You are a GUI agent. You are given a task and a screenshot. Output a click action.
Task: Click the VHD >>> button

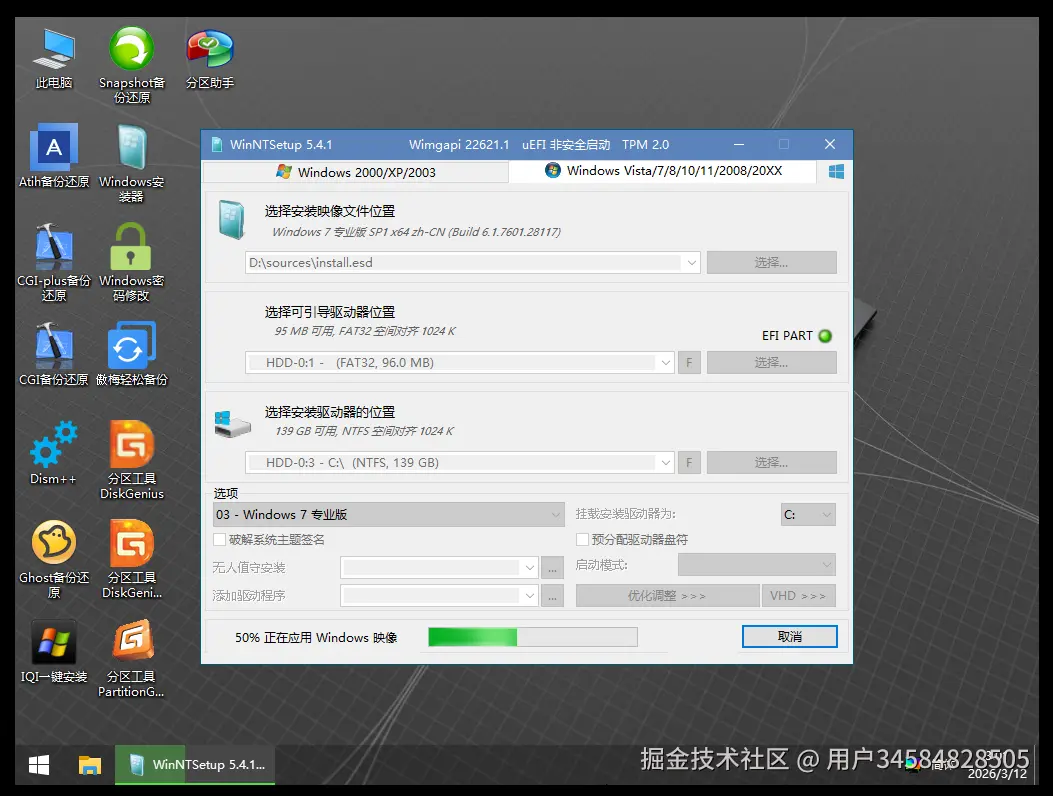pos(798,596)
